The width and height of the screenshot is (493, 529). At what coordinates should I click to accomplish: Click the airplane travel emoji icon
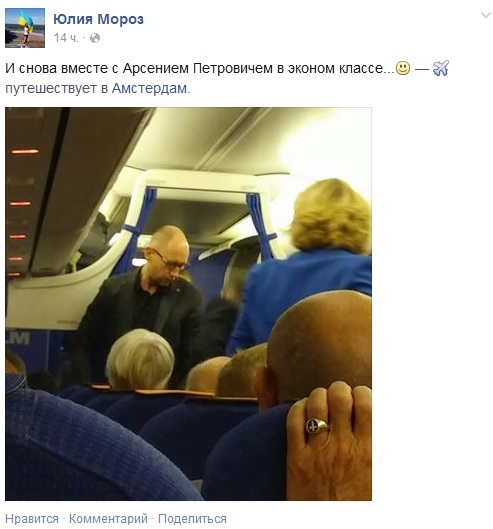pos(441,68)
